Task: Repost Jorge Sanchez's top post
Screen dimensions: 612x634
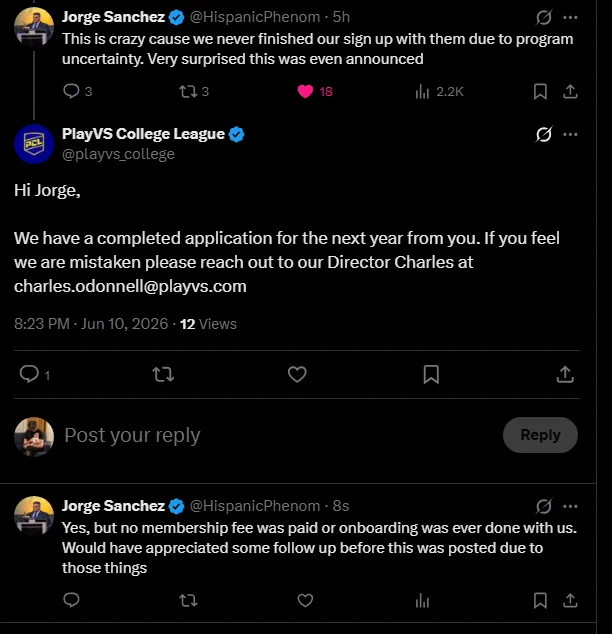Action: [188, 91]
